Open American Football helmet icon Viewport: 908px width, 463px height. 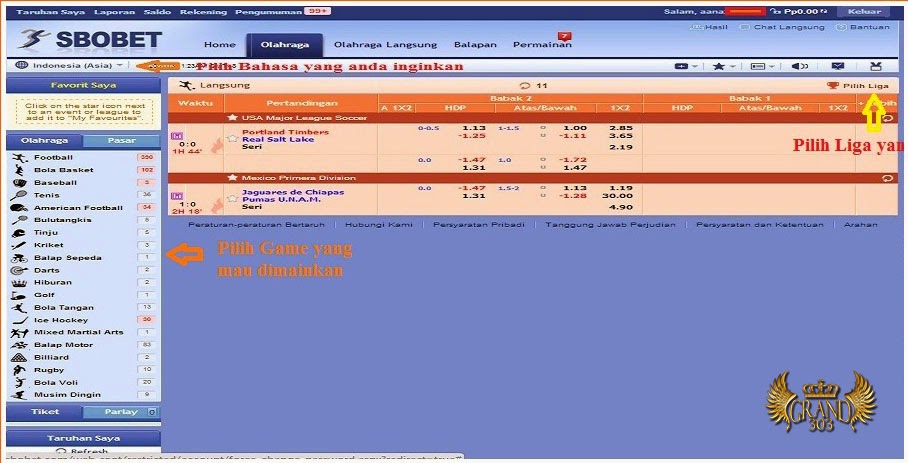[19, 208]
